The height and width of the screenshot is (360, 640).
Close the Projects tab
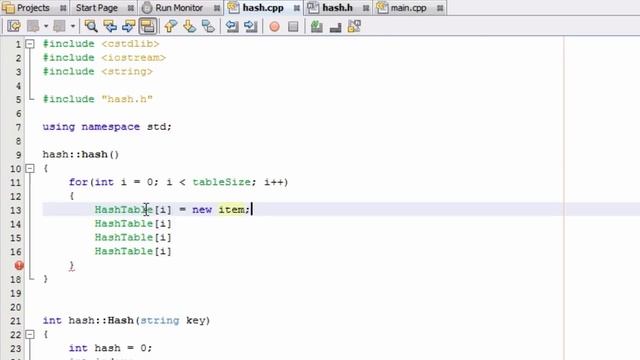coord(63,8)
